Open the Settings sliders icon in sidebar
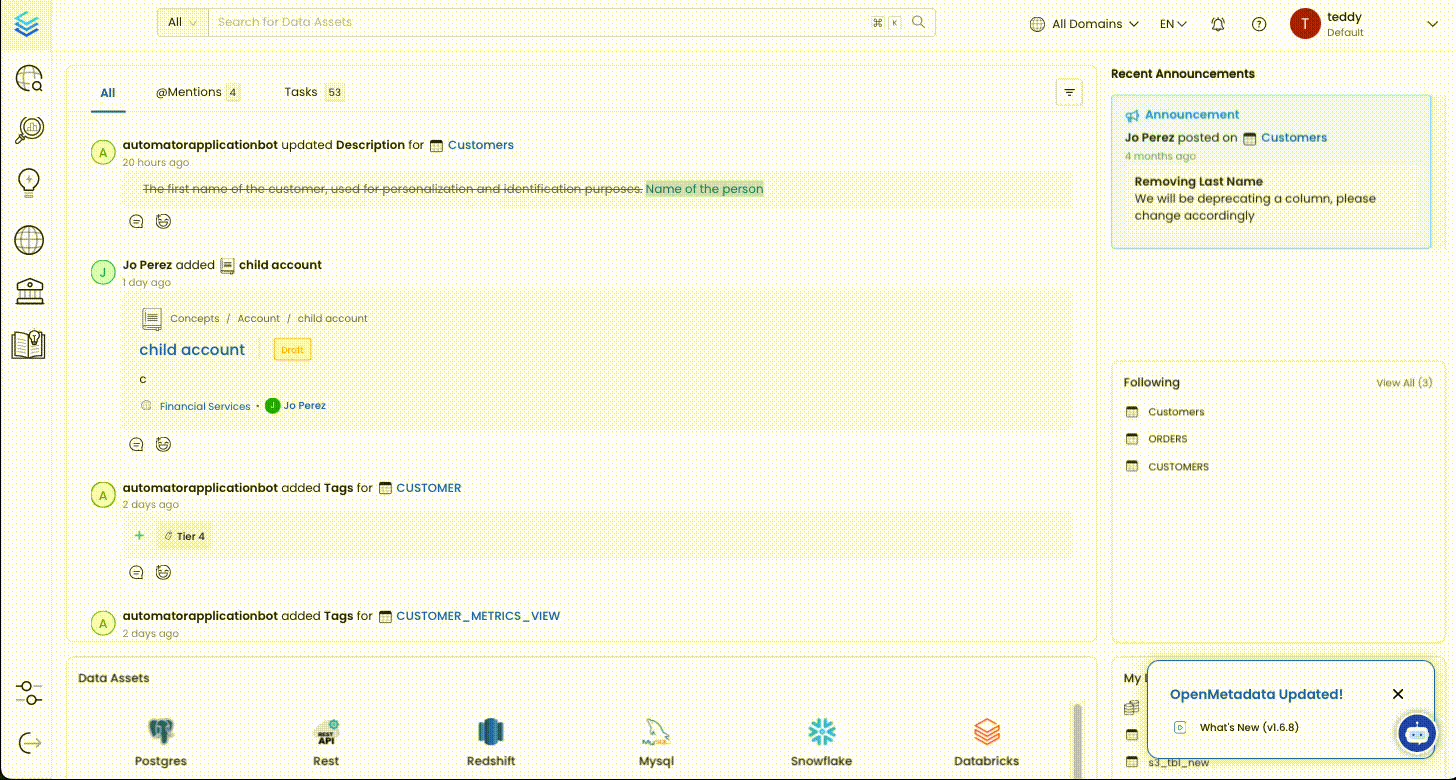The height and width of the screenshot is (780, 1456). pyautogui.click(x=29, y=693)
